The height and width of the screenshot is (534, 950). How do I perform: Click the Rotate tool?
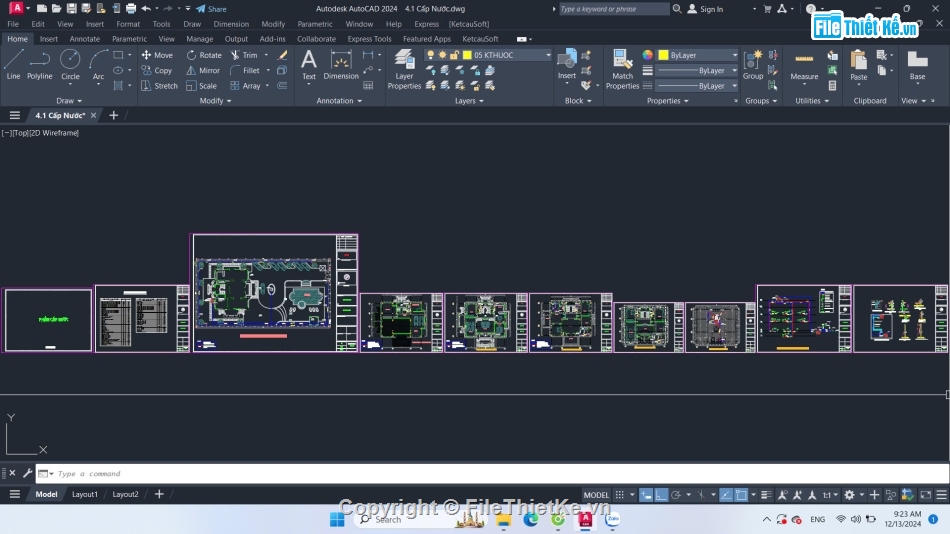(x=204, y=55)
